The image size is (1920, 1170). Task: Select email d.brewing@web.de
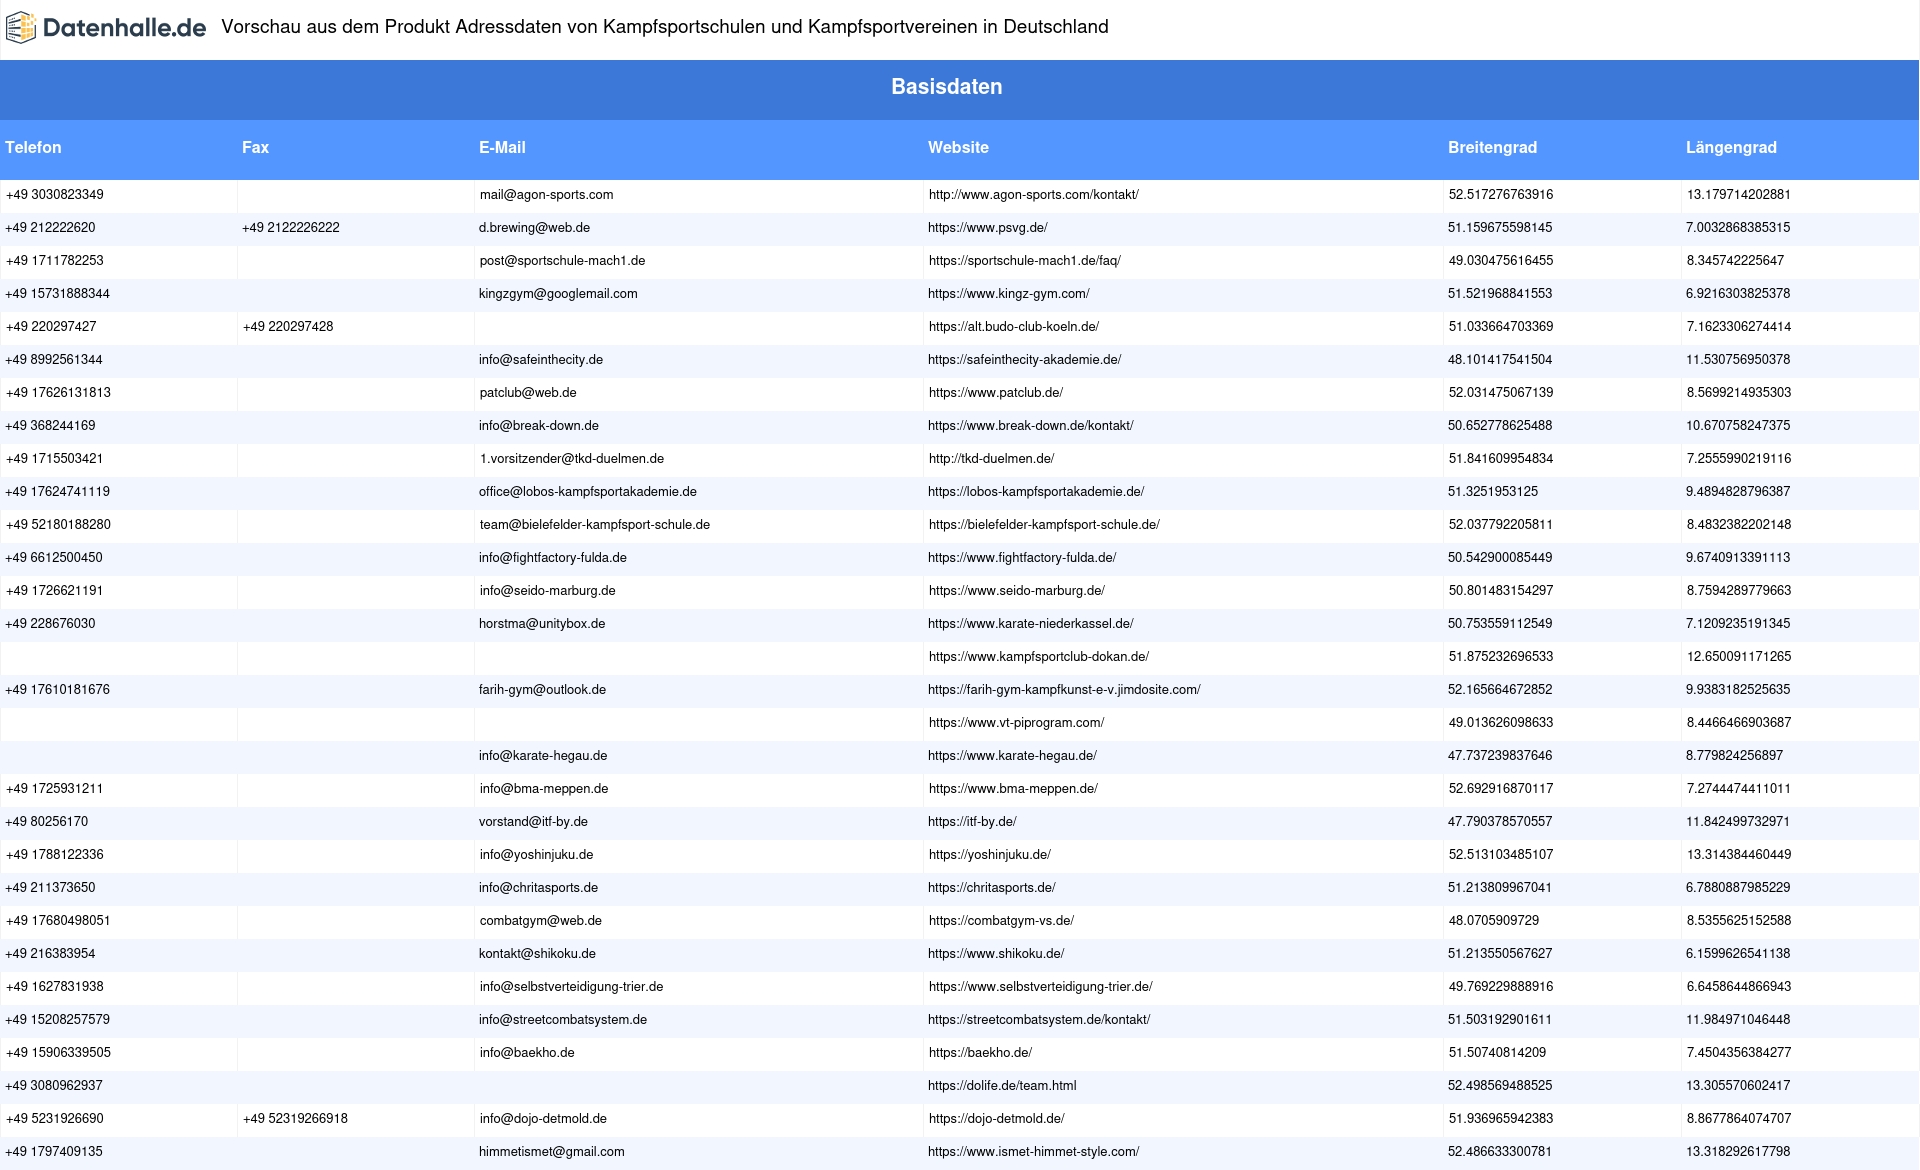534,228
